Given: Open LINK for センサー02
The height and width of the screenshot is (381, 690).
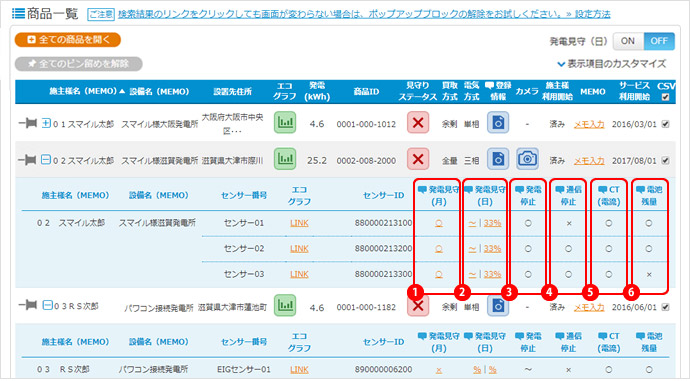Looking at the screenshot, I should 299,249.
